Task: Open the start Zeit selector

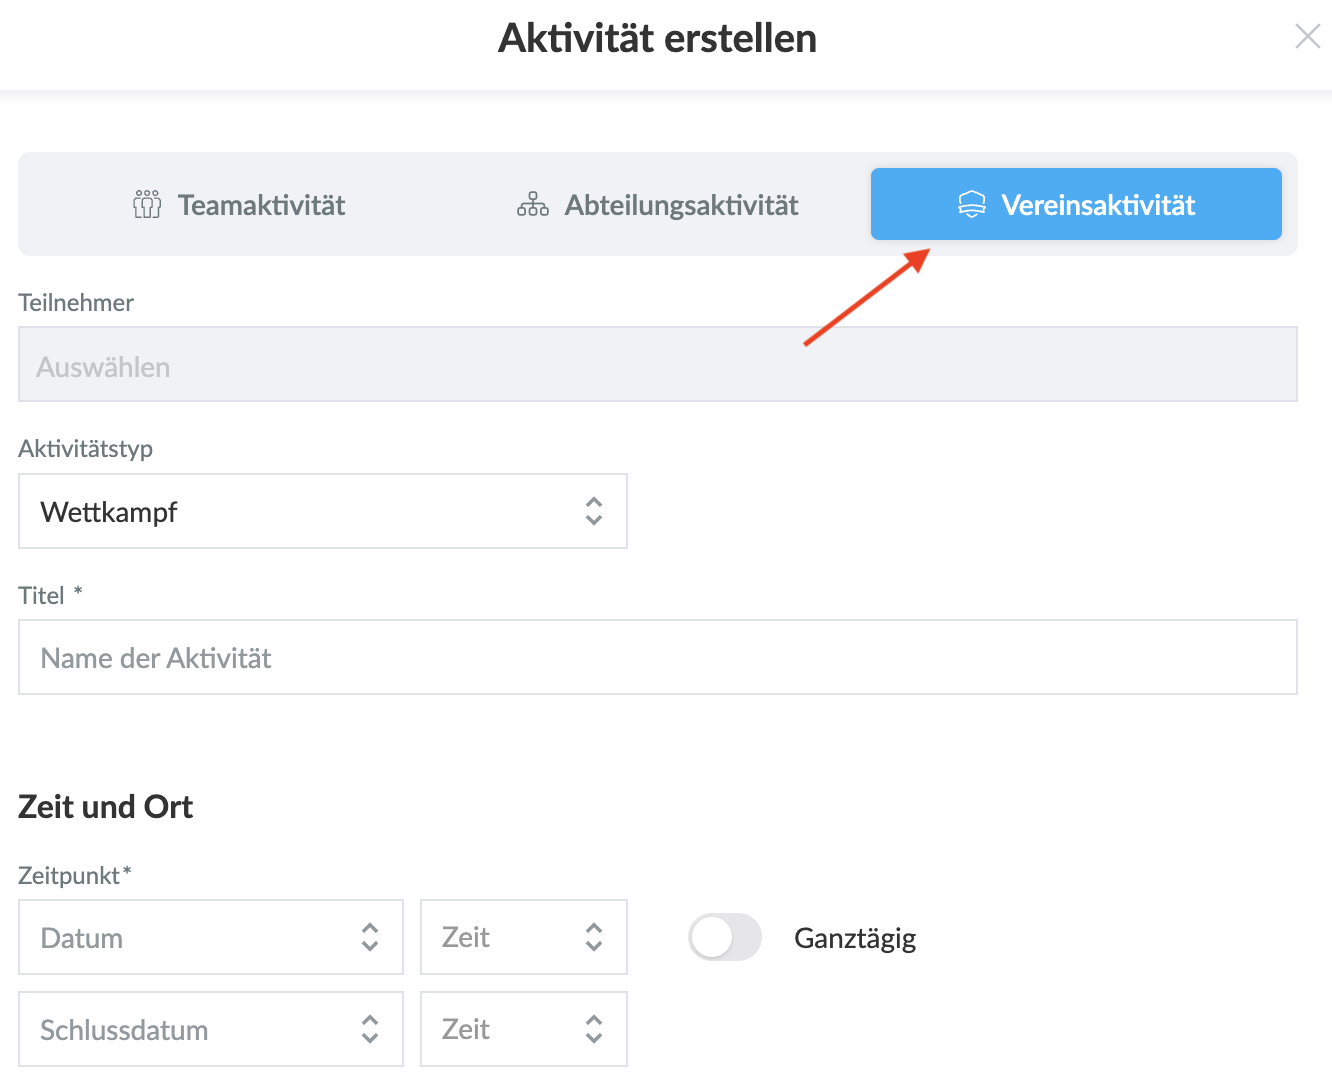Action: point(510,937)
